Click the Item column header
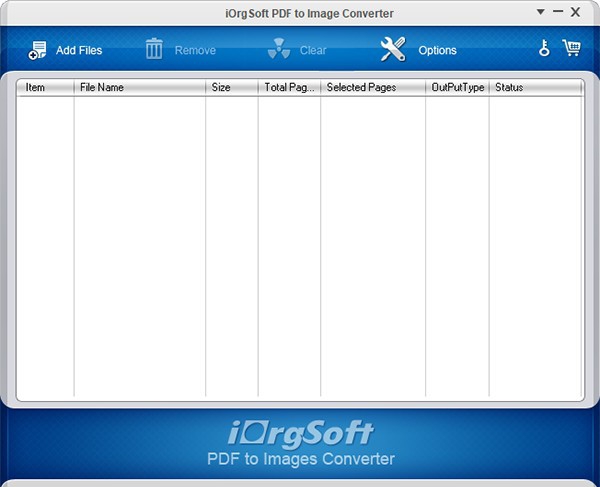Screen dimensions: 600x487 click(x=45, y=88)
